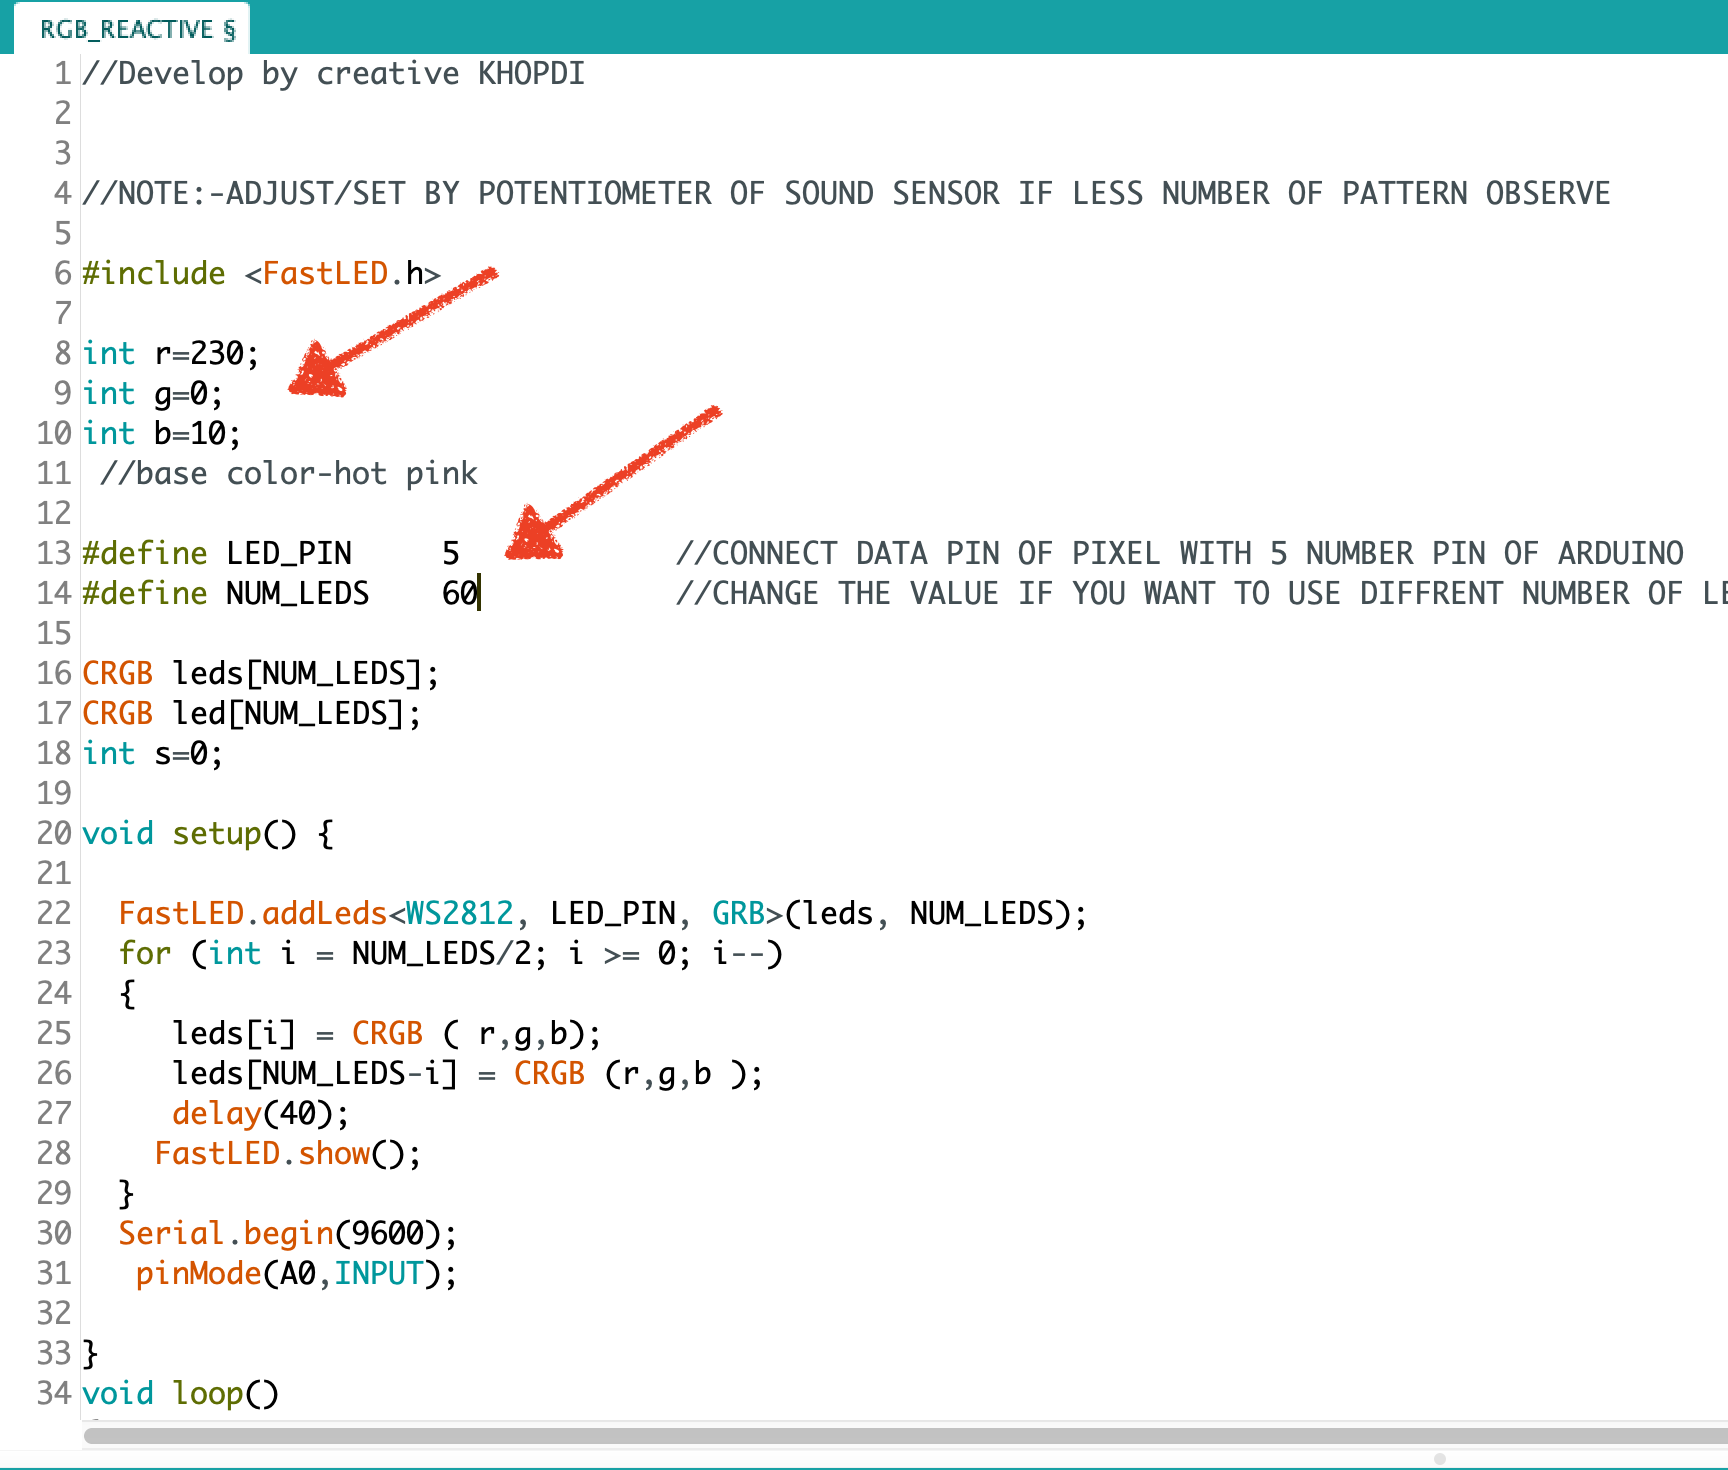Click the line 'int r=230;'
Image resolution: width=1728 pixels, height=1470 pixels.
tap(170, 354)
